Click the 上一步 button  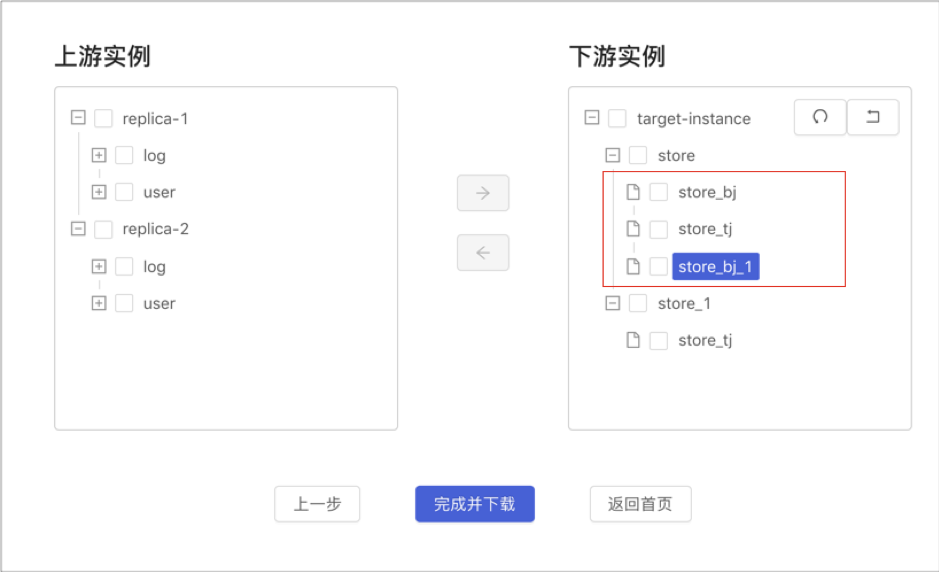click(317, 504)
